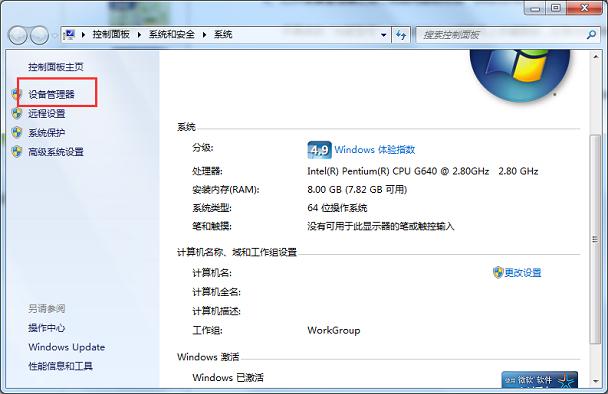This screenshot has width=608, height=394.
Task: Click the search magnifier icon
Action: 591,35
